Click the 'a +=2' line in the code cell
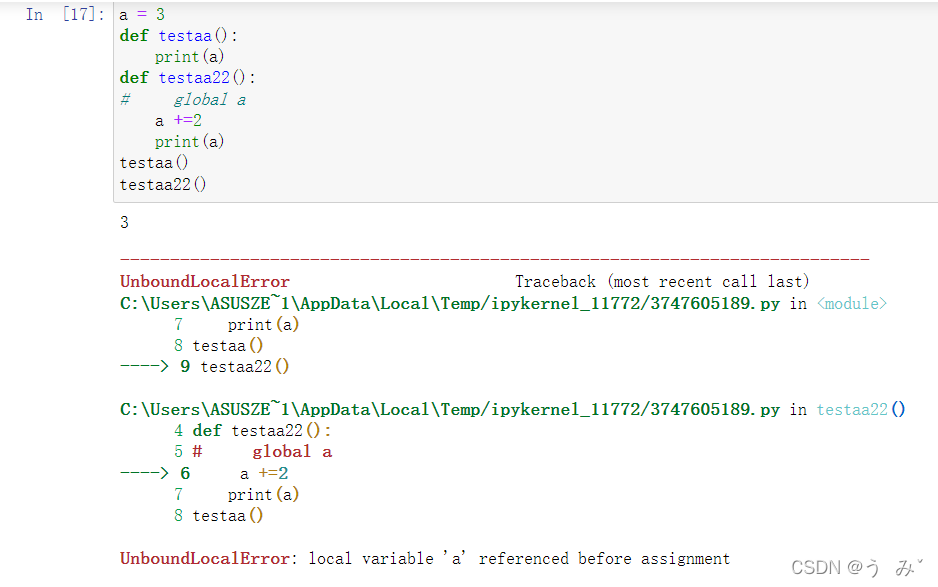Image resolution: width=938 pixels, height=587 pixels. tap(178, 121)
